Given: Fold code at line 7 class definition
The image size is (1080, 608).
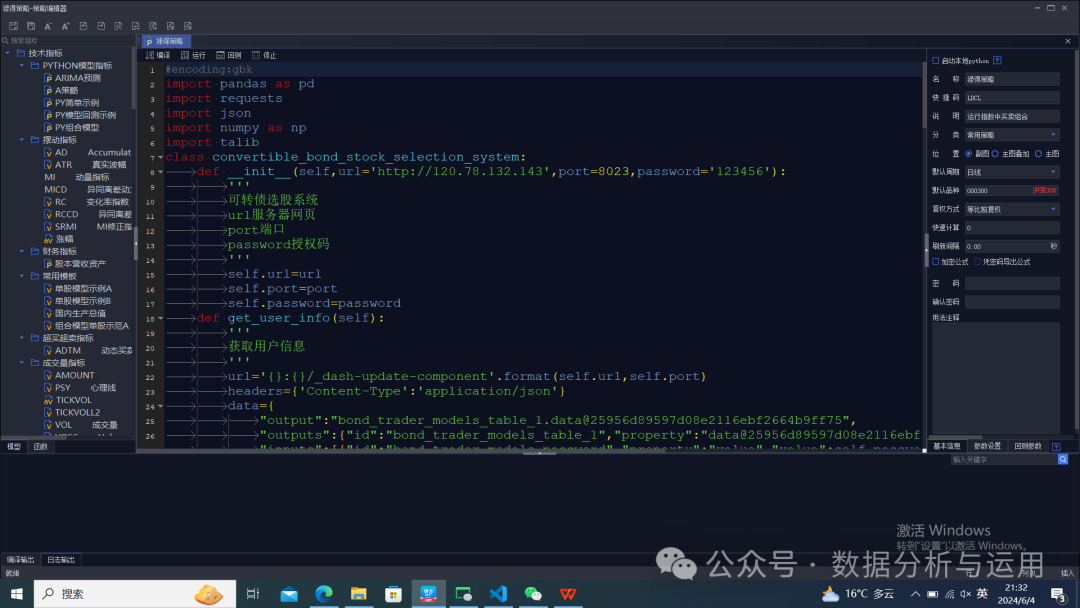Looking at the screenshot, I should [160, 157].
